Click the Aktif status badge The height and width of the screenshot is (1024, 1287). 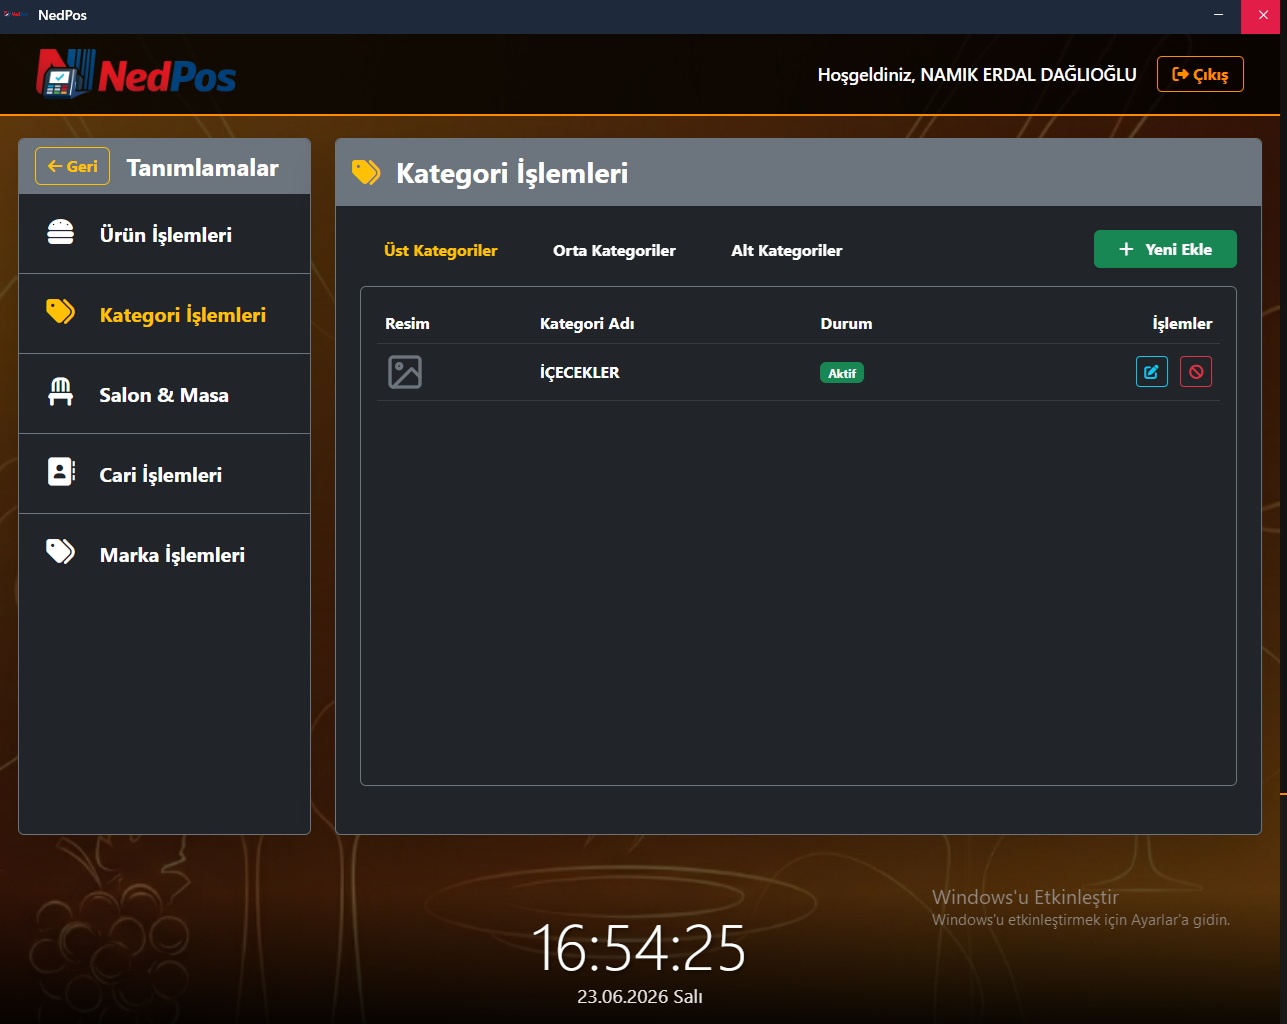pyautogui.click(x=842, y=373)
